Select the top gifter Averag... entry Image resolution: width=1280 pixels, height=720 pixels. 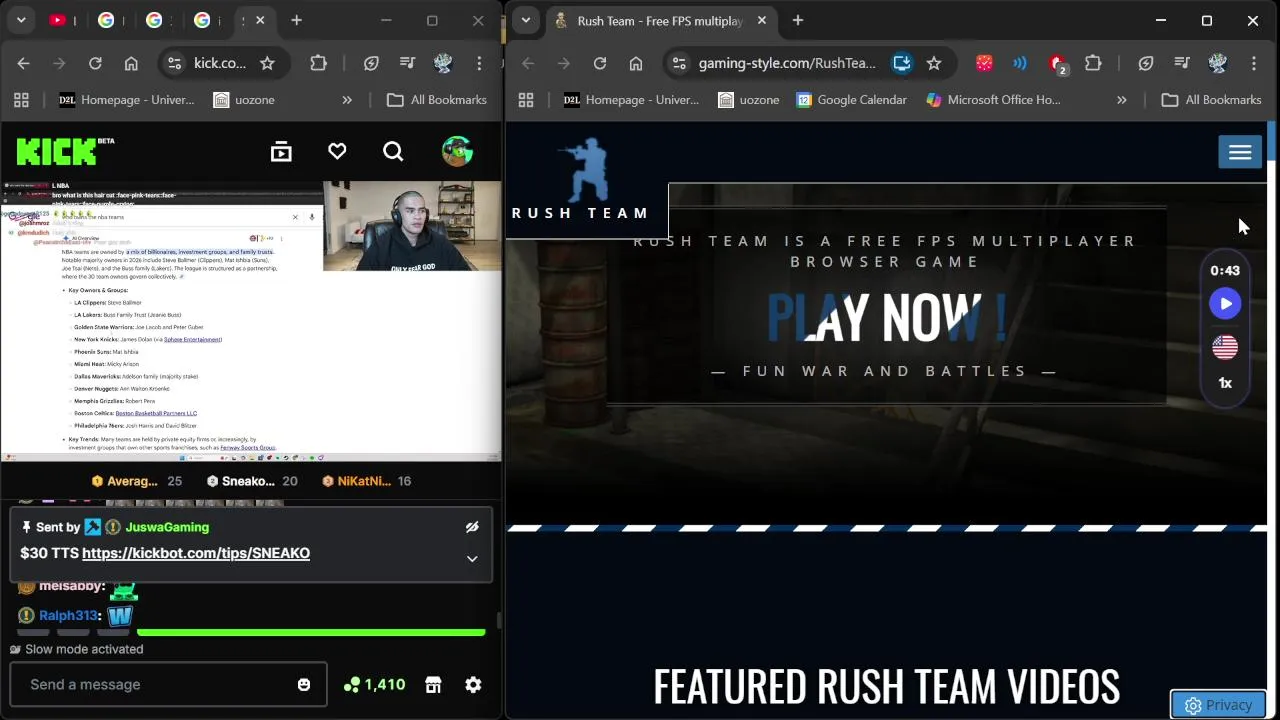[x=137, y=481]
